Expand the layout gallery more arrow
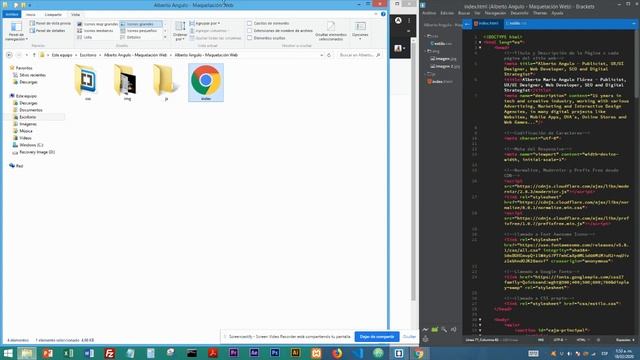640x360 pixels. point(165,38)
